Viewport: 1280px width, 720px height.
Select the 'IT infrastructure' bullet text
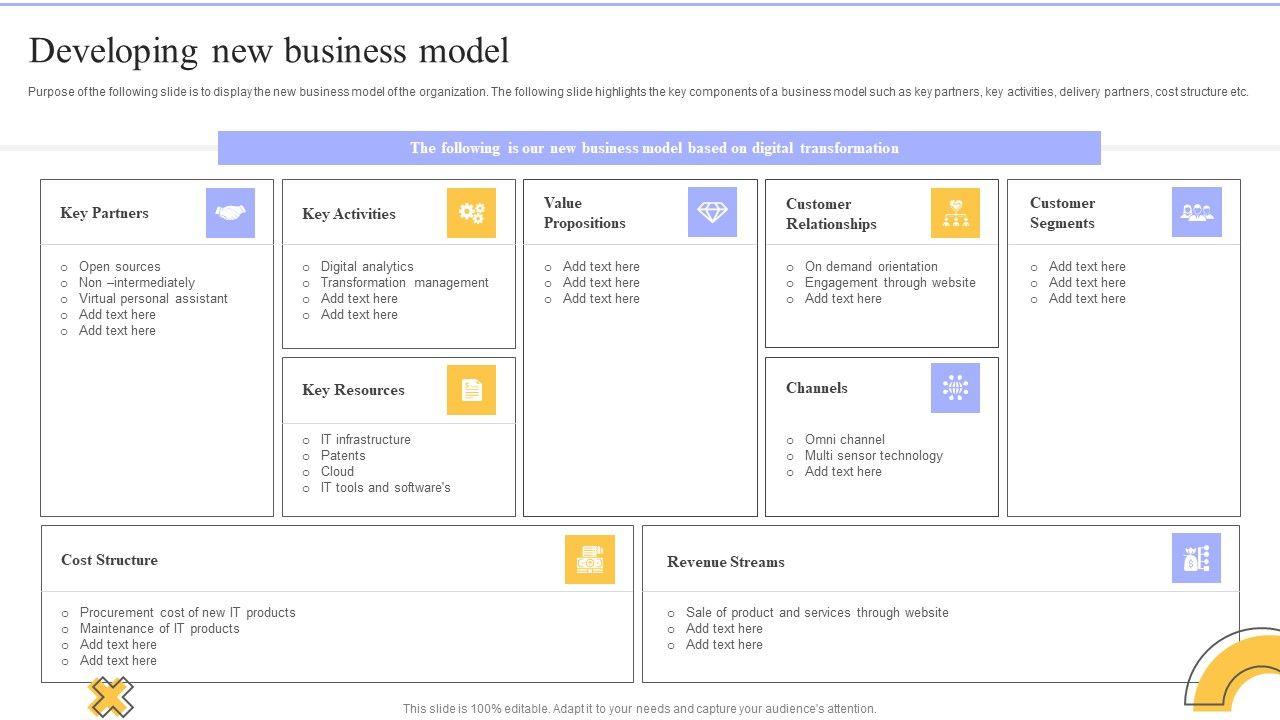coord(365,440)
